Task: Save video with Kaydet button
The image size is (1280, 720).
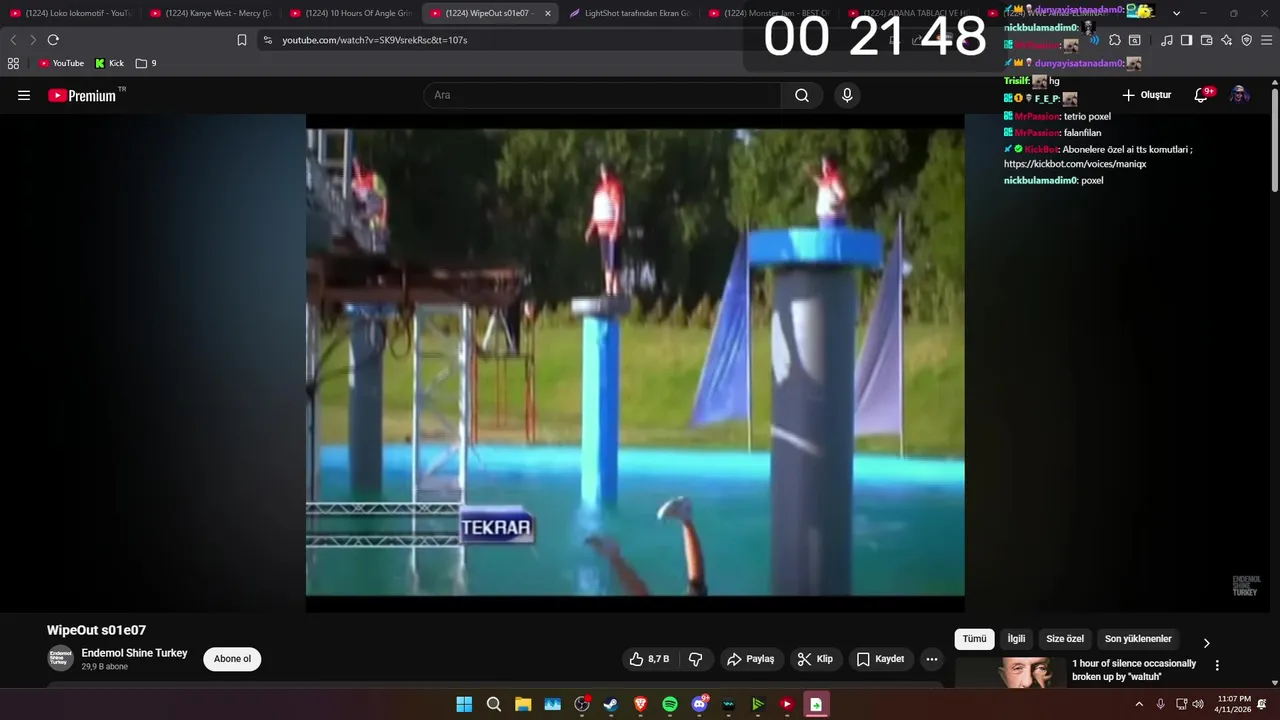Action: 880,659
